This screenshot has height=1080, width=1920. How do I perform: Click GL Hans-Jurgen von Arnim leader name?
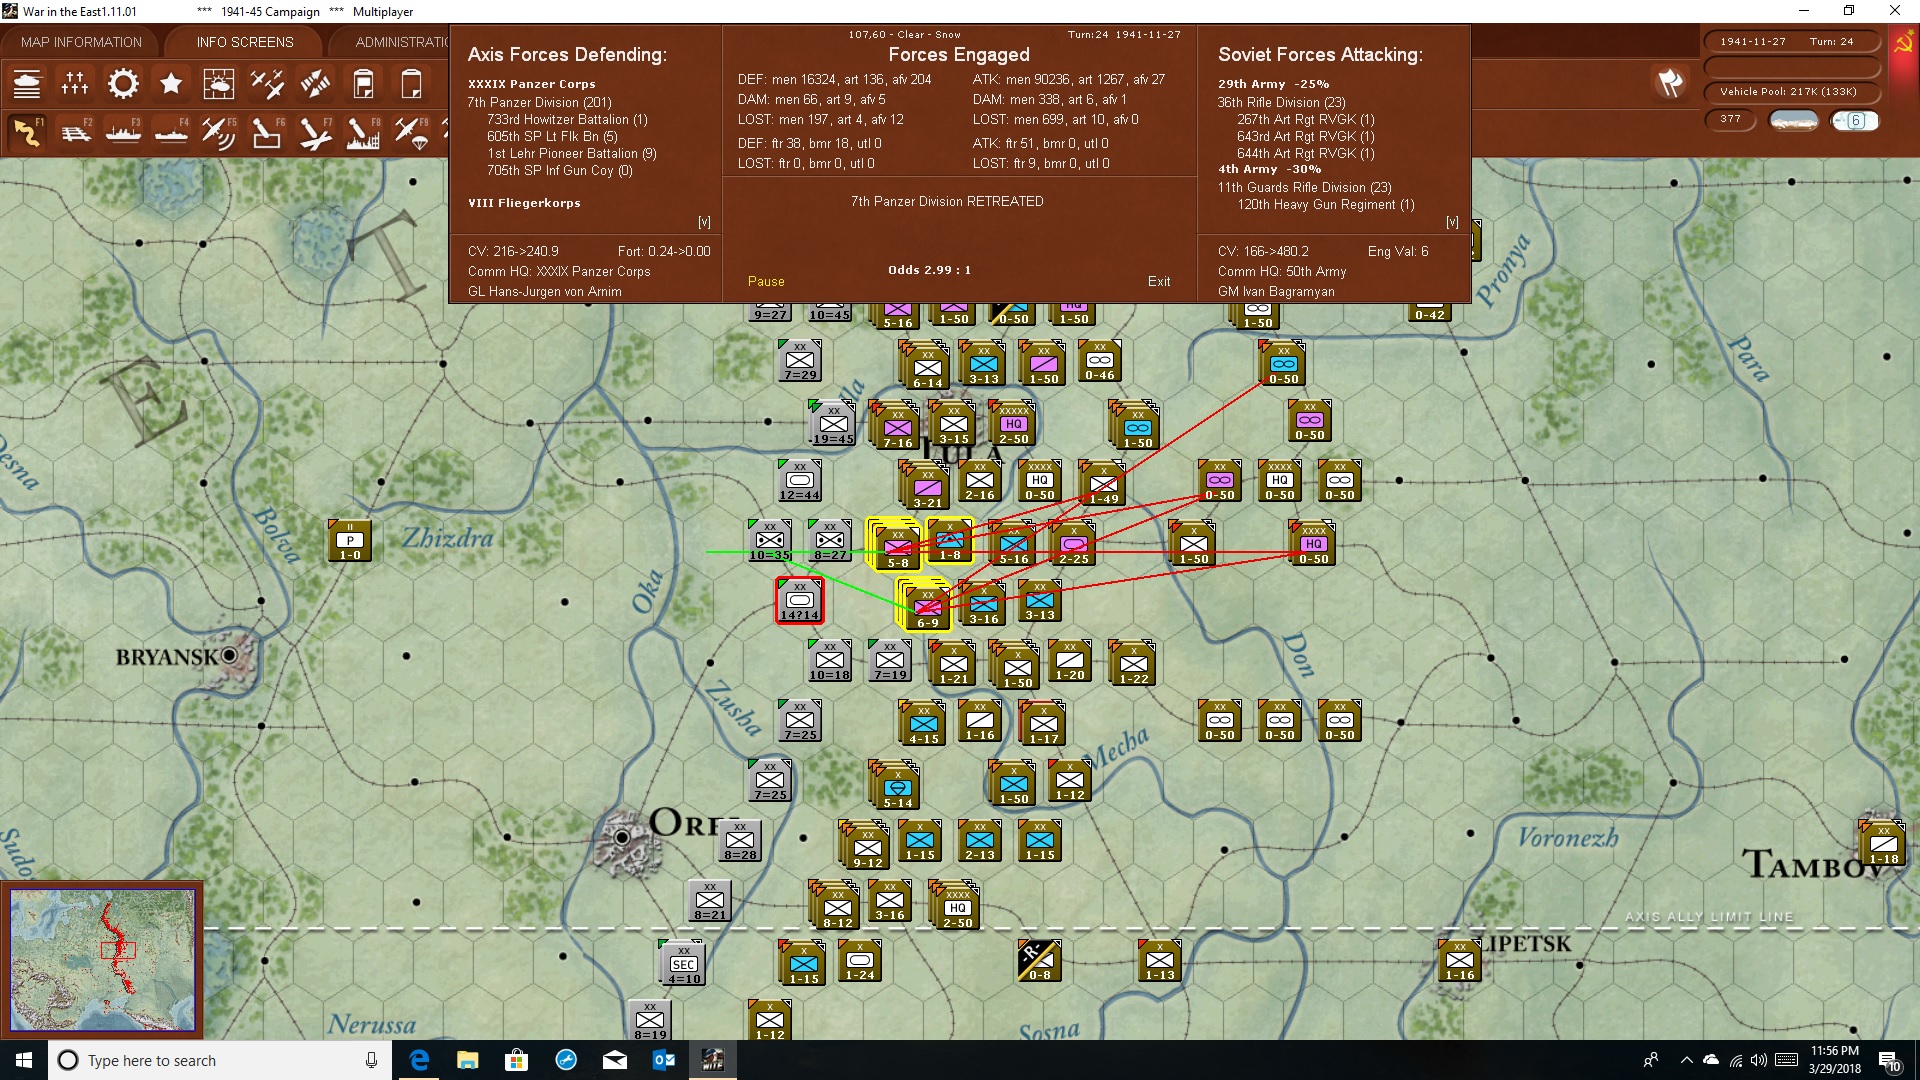coord(544,292)
